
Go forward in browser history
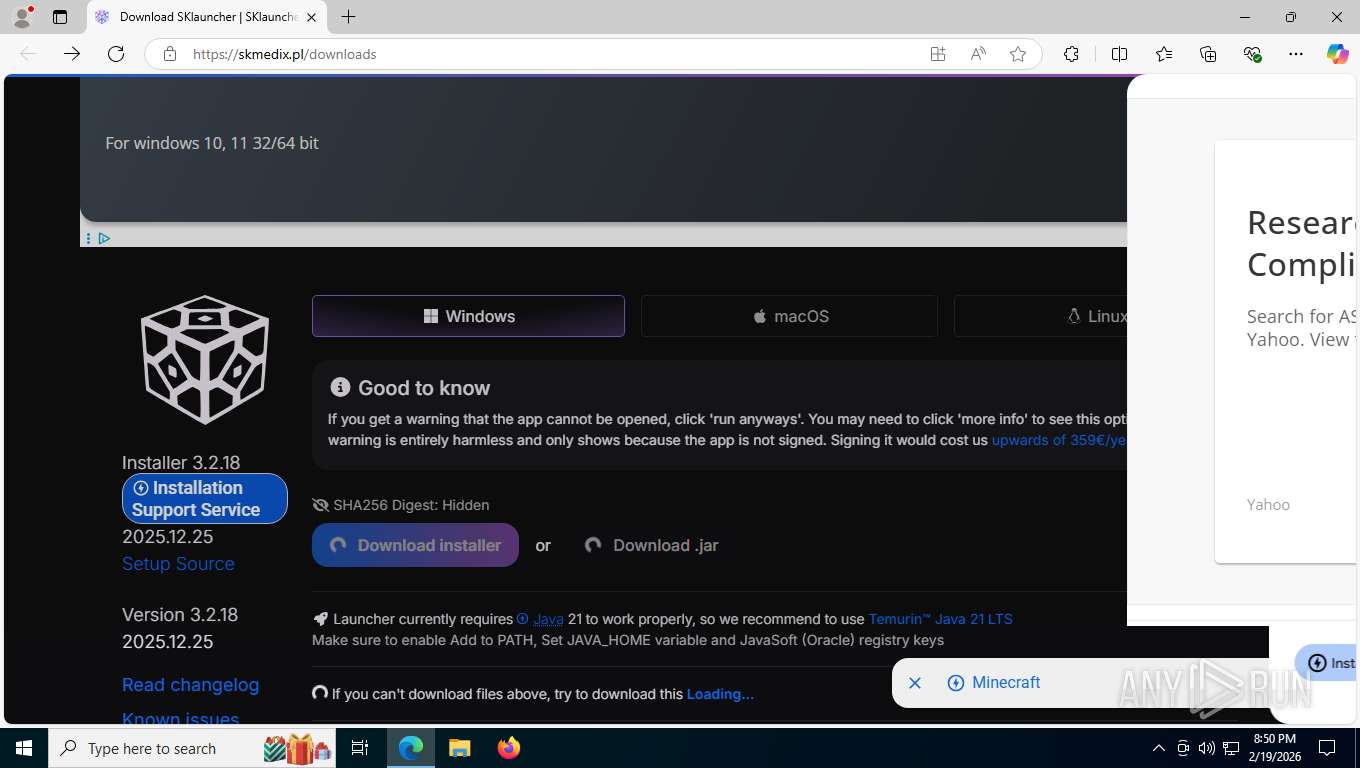(x=72, y=54)
